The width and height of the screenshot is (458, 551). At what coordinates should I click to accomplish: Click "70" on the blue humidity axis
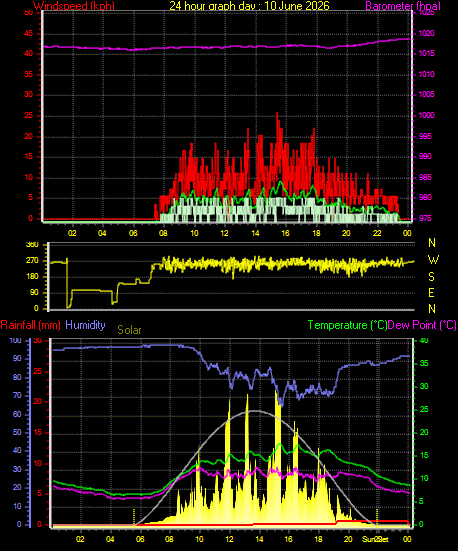coord(17,396)
